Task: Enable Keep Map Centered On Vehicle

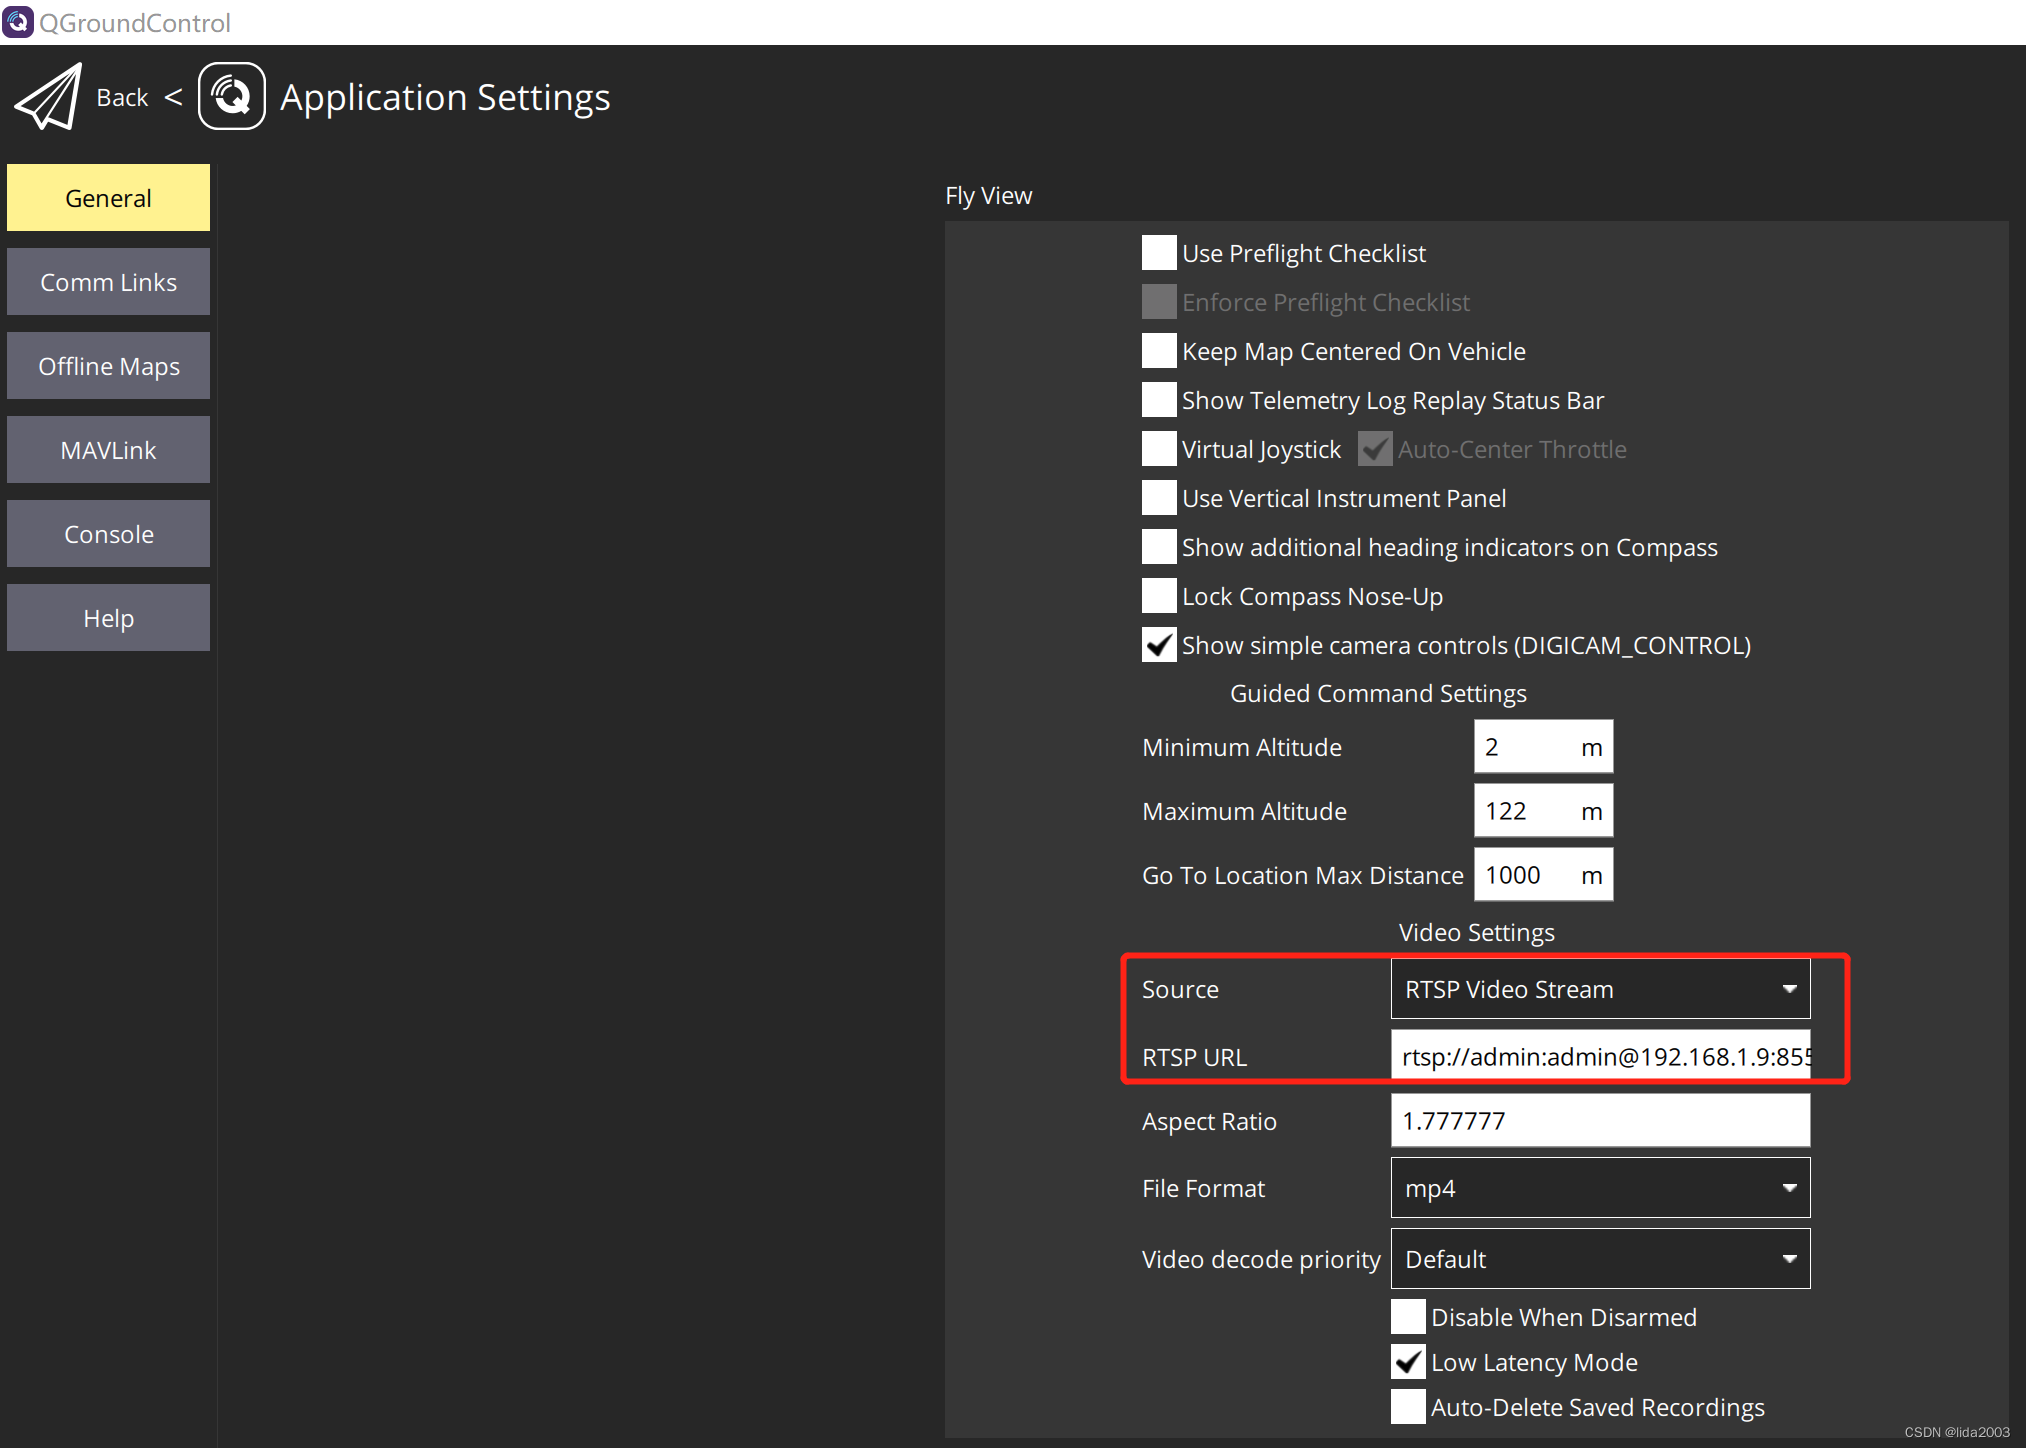Action: pos(1159,351)
